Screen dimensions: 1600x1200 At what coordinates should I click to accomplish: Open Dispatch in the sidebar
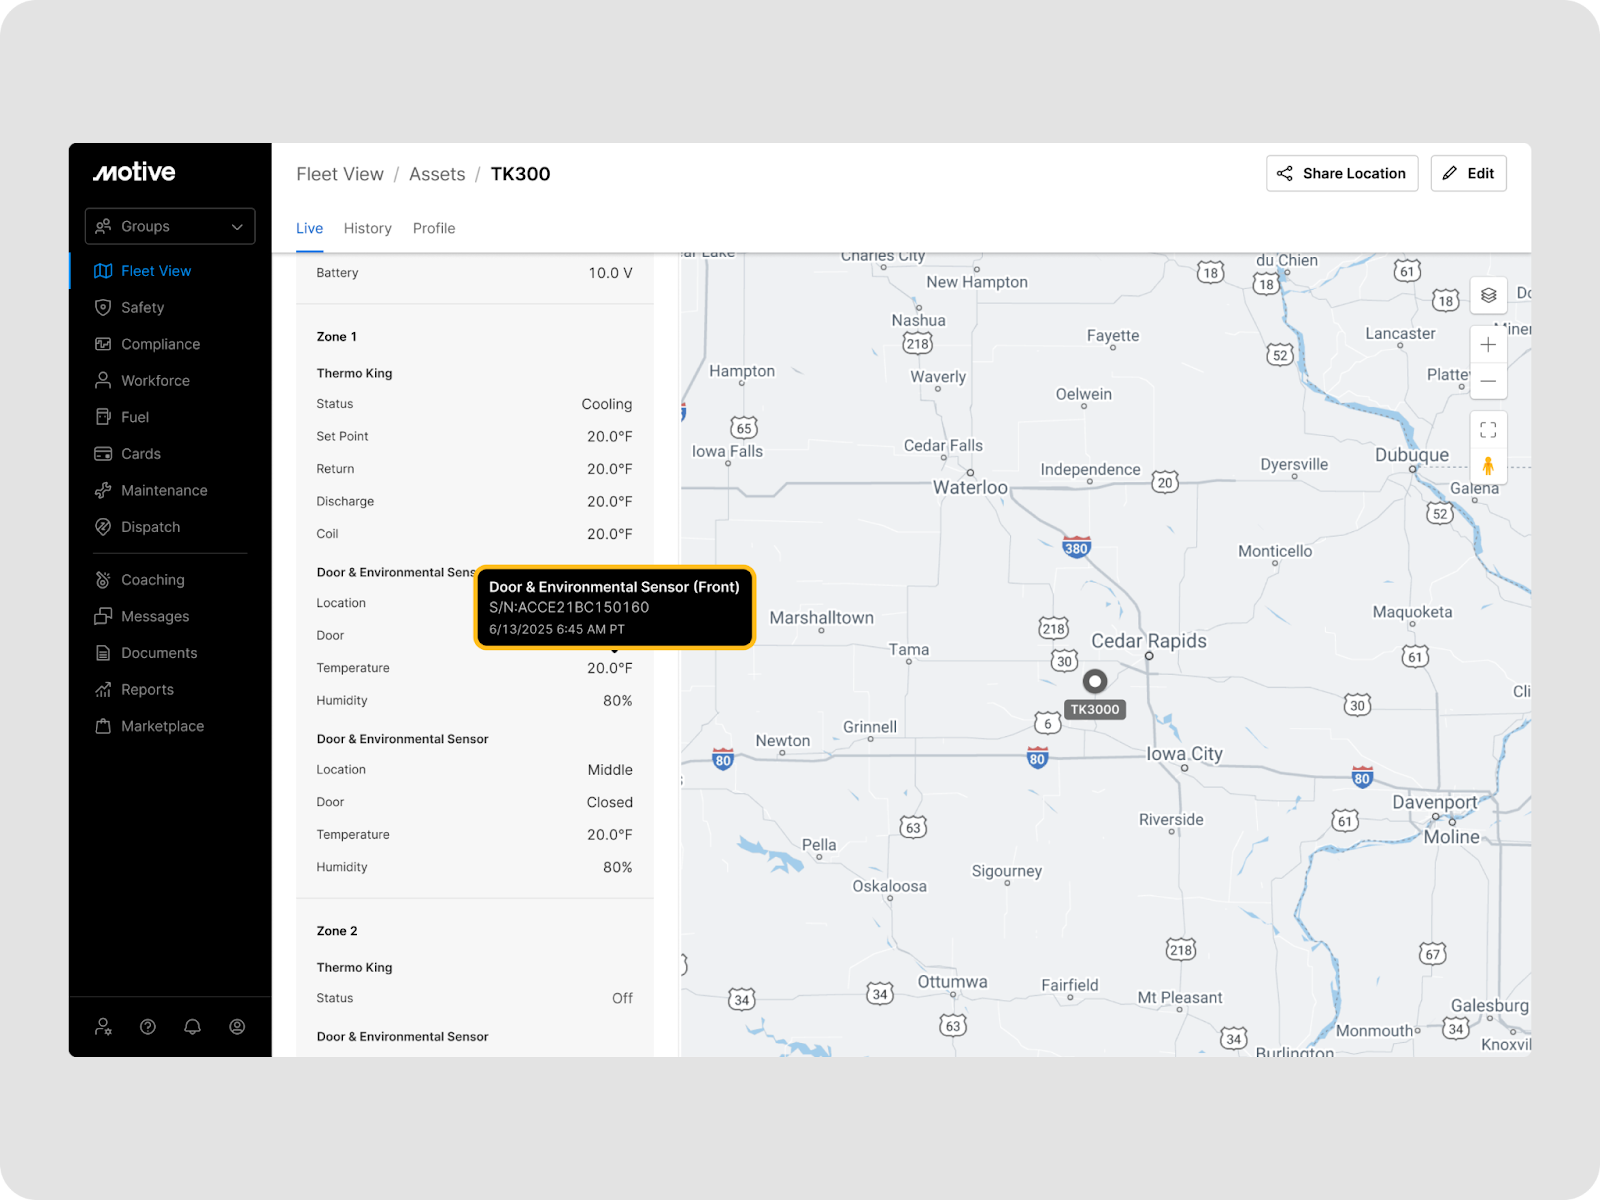[x=150, y=527]
